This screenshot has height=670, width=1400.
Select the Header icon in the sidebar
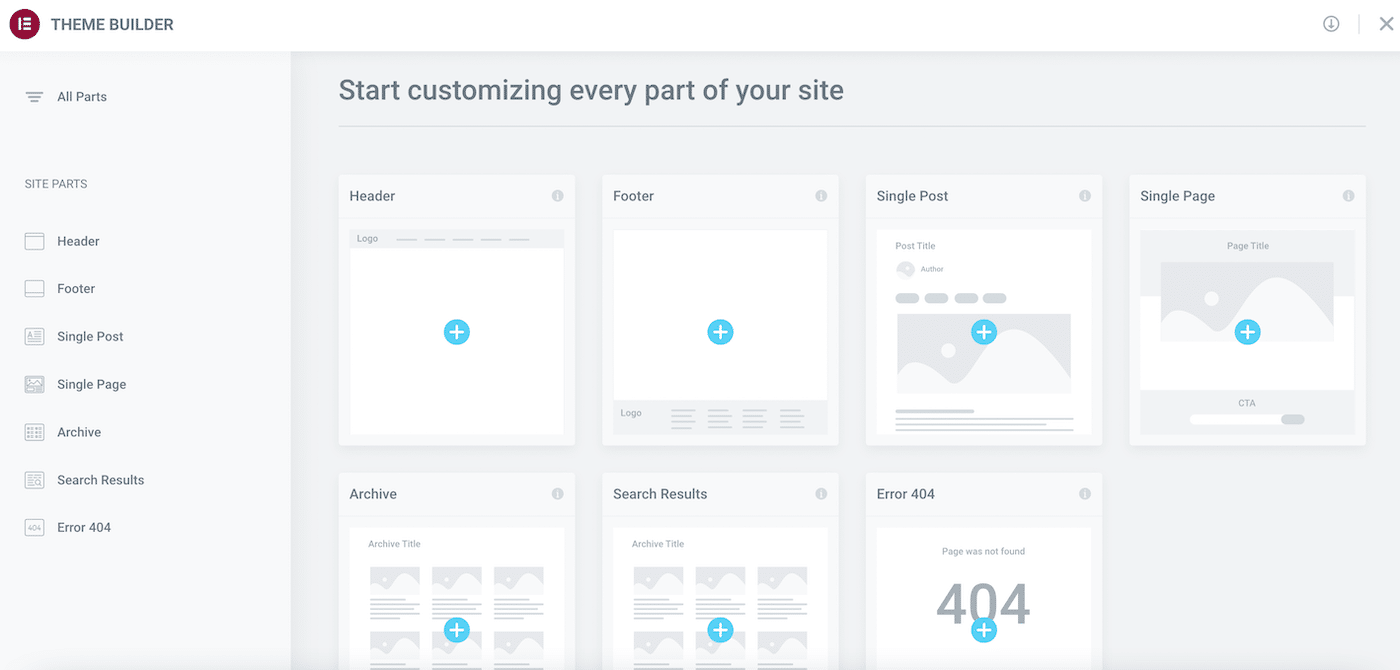coord(34,241)
